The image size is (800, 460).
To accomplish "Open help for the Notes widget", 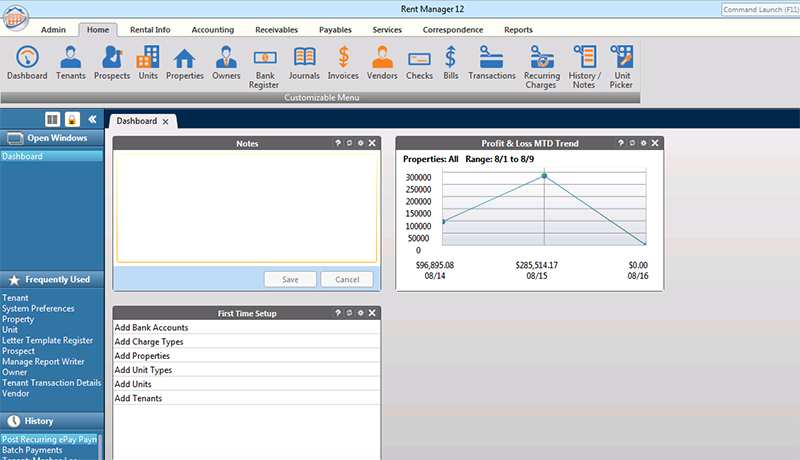I will pos(338,143).
